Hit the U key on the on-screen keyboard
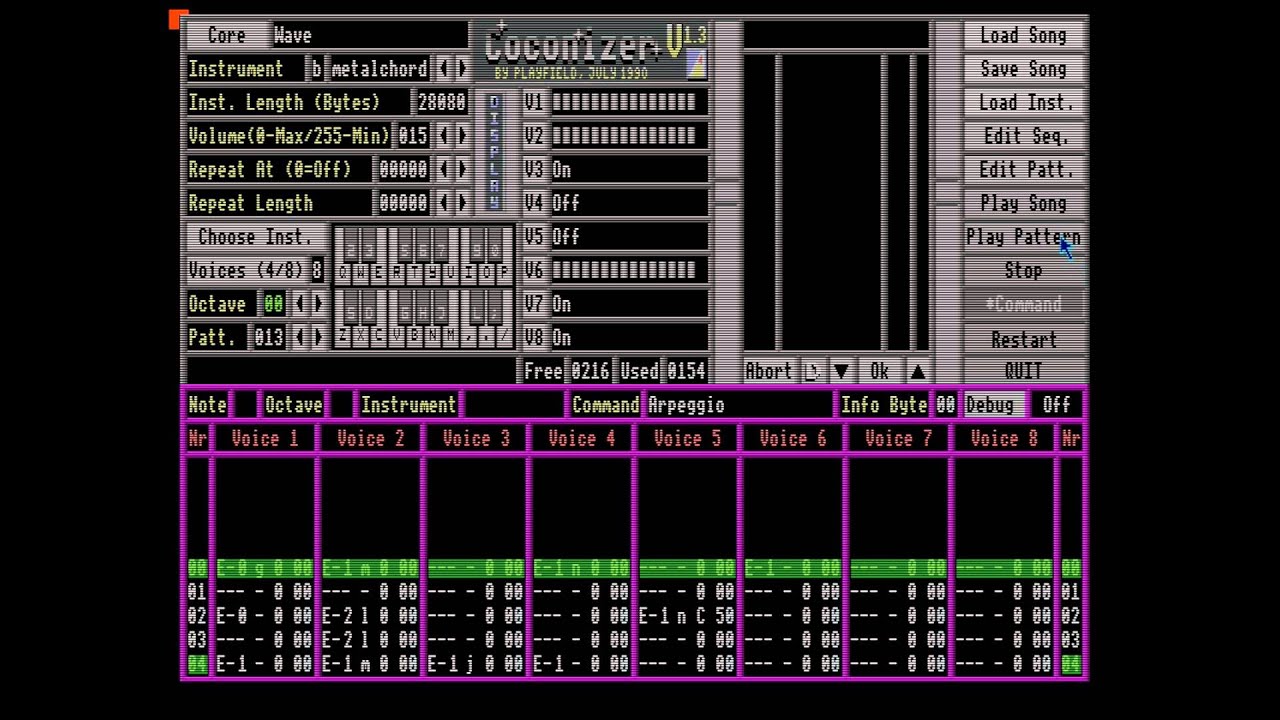This screenshot has height=720, width=1280. tap(451, 272)
